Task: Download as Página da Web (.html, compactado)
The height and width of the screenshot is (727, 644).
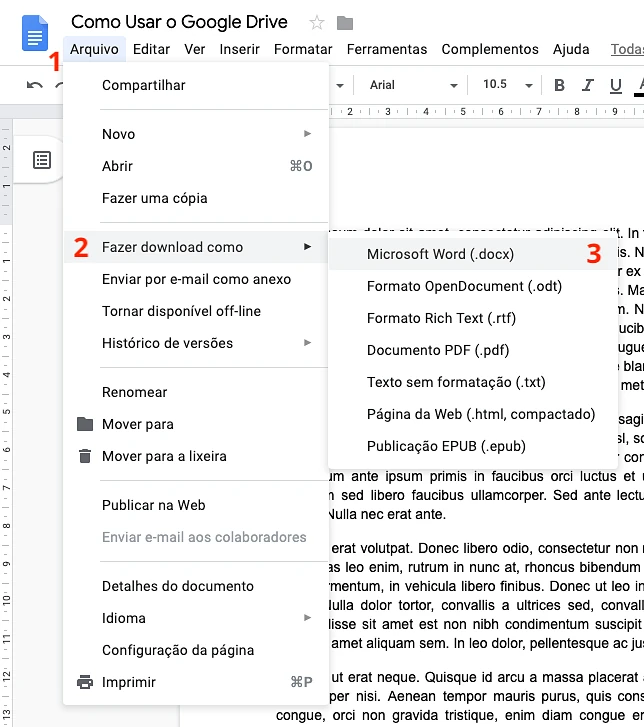Action: tap(473, 414)
